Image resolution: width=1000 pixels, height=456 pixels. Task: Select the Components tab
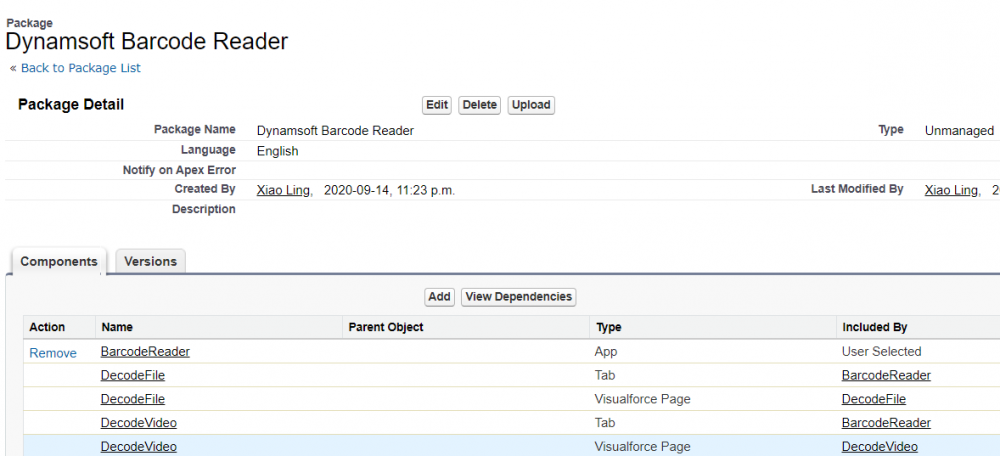click(x=59, y=261)
